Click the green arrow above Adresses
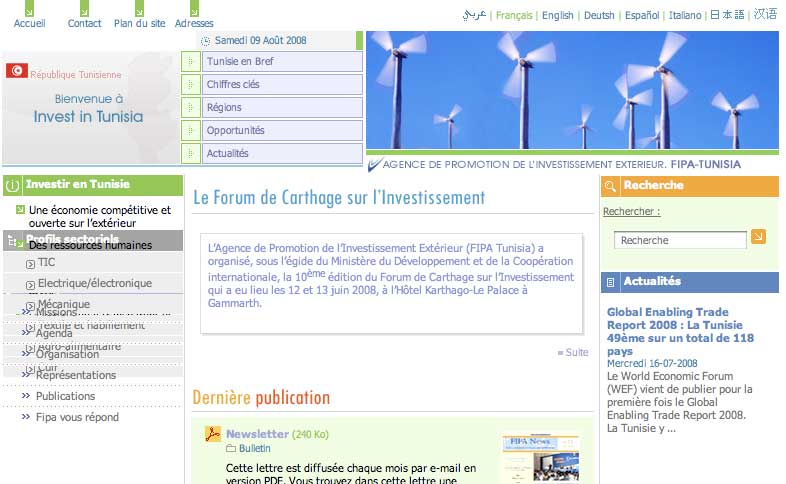786x484 pixels. 194,9
